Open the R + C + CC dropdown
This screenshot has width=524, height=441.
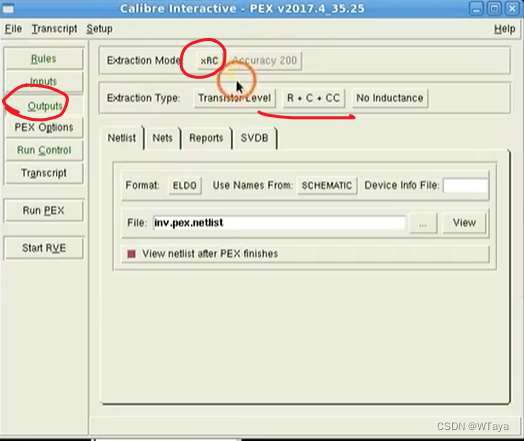click(x=313, y=98)
